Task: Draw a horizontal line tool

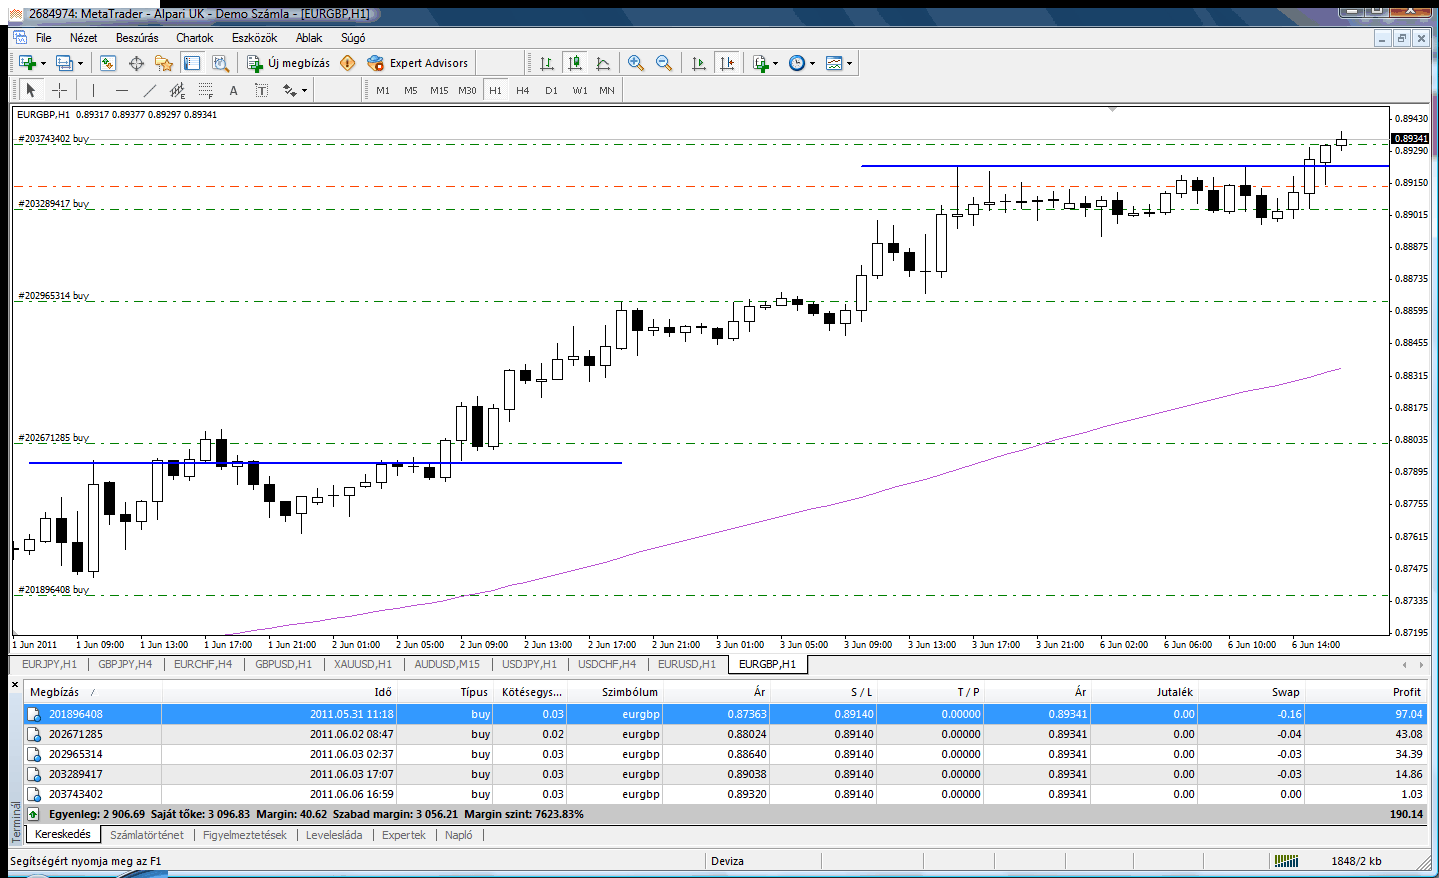Action: [121, 90]
